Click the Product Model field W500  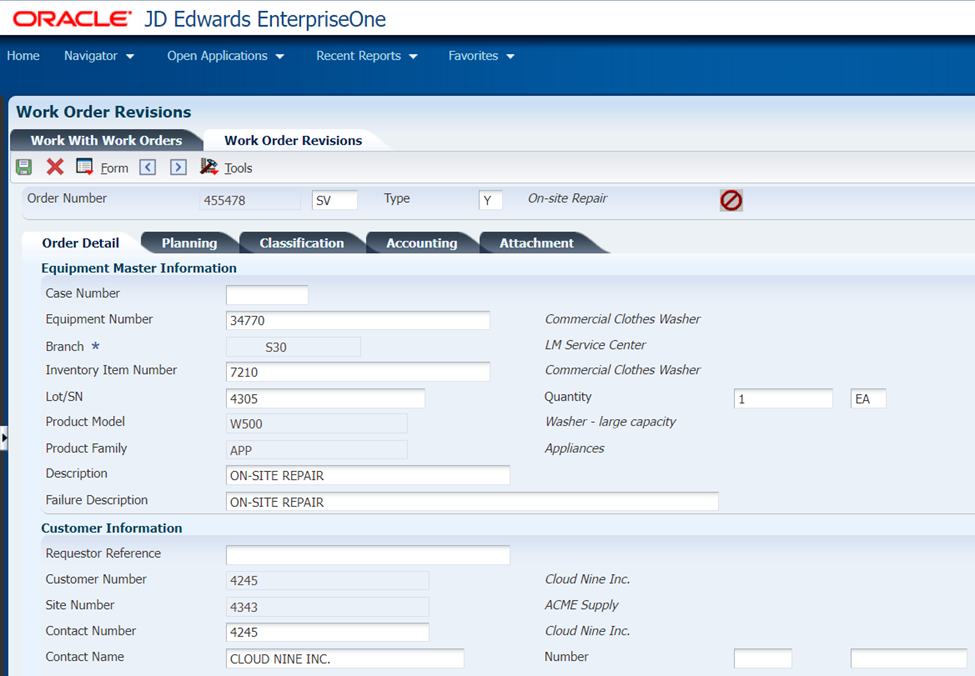[x=317, y=424]
